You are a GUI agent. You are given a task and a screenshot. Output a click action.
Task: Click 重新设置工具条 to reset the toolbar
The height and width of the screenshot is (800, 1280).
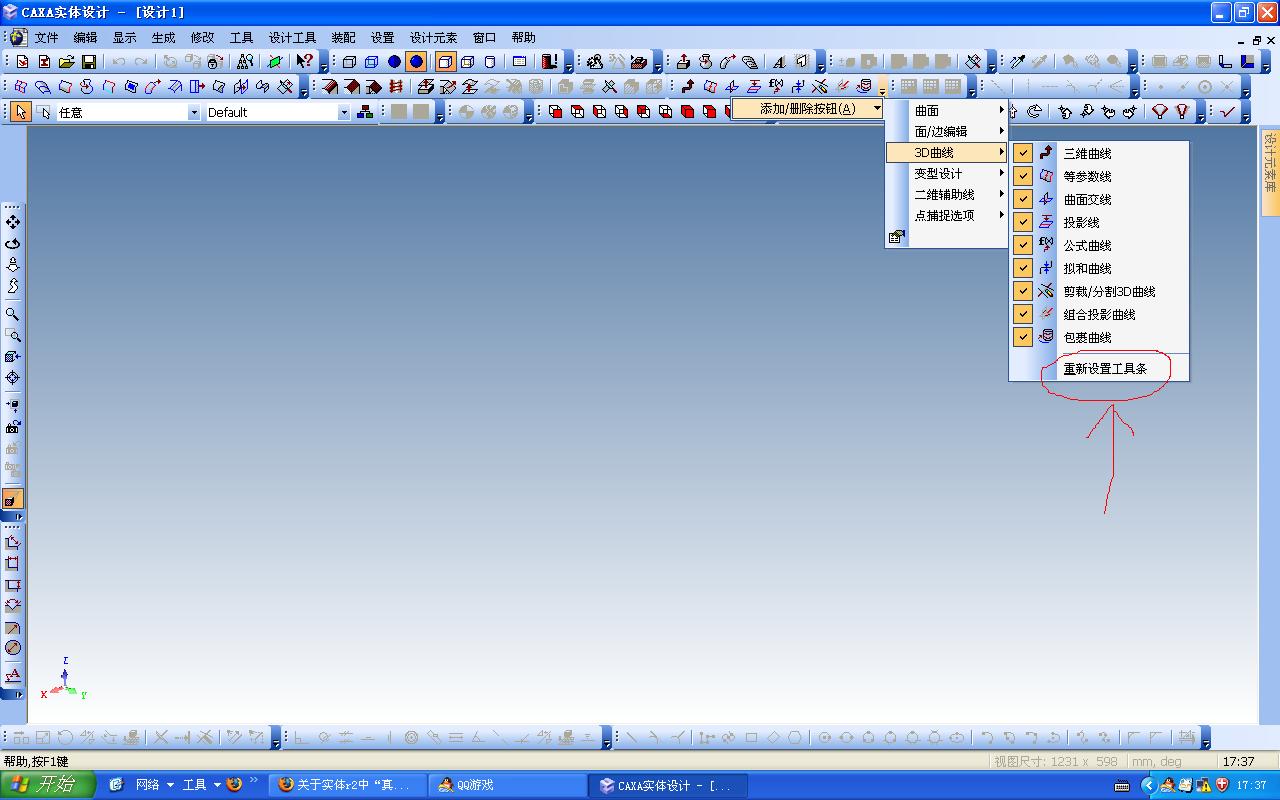tap(1105, 368)
